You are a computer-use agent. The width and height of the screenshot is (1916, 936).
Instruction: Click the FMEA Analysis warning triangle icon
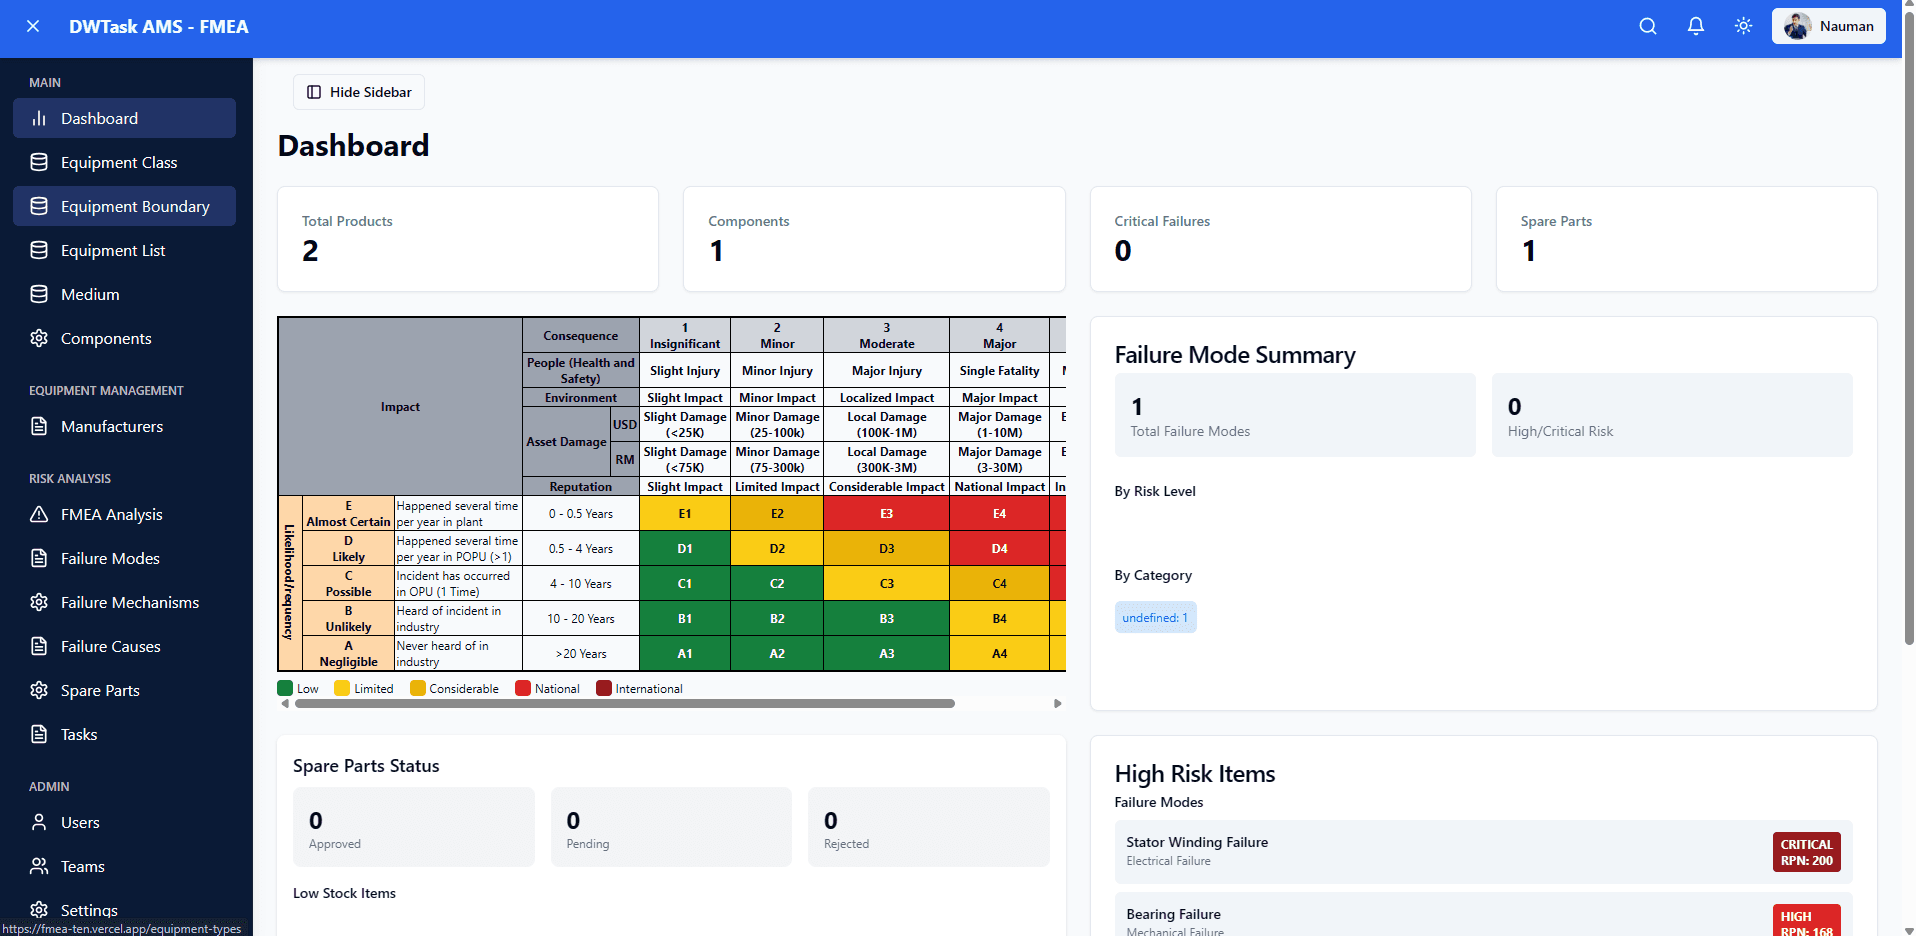[39, 514]
